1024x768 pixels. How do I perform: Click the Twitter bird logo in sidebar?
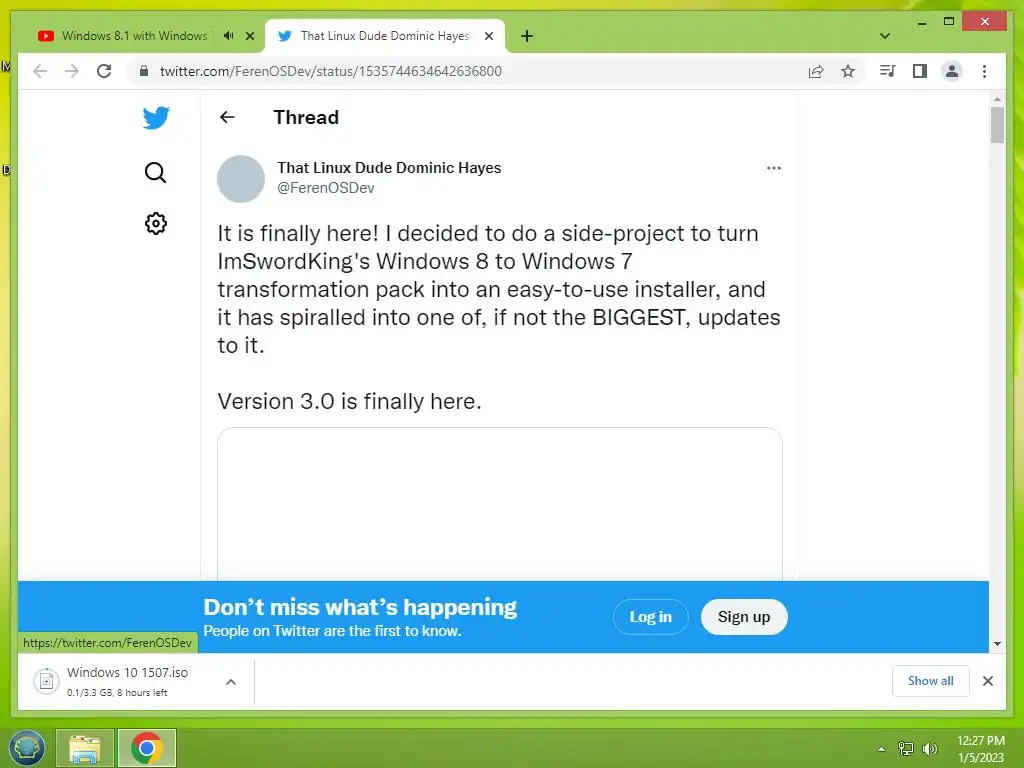coord(156,118)
